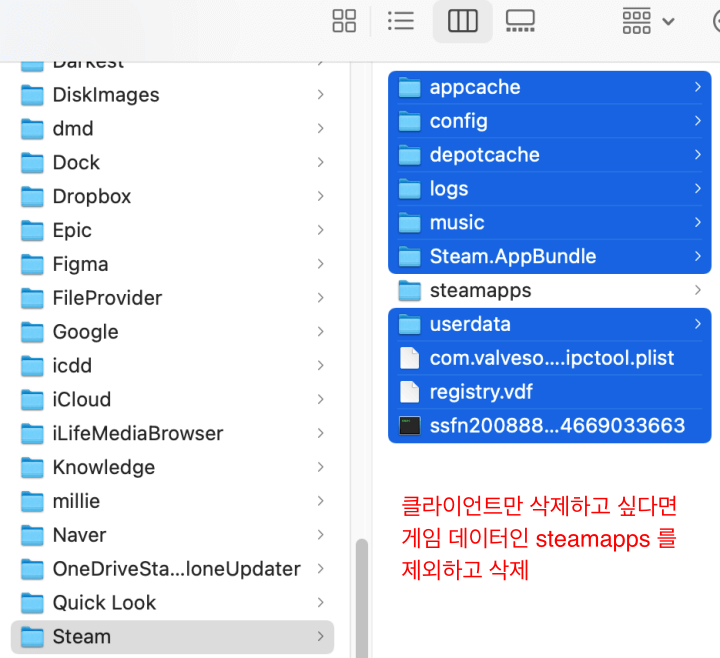Click the Figma folder icon

[x=32, y=264]
